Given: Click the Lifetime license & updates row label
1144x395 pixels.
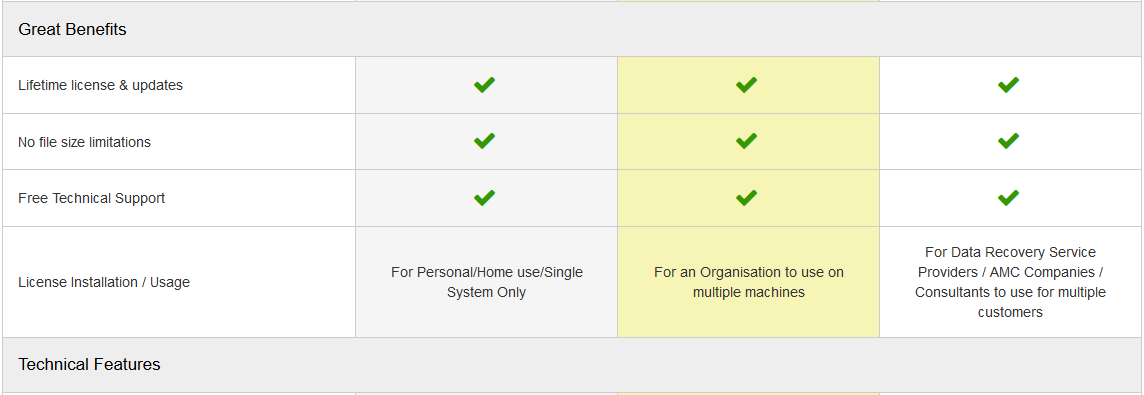Looking at the screenshot, I should 101,85.
